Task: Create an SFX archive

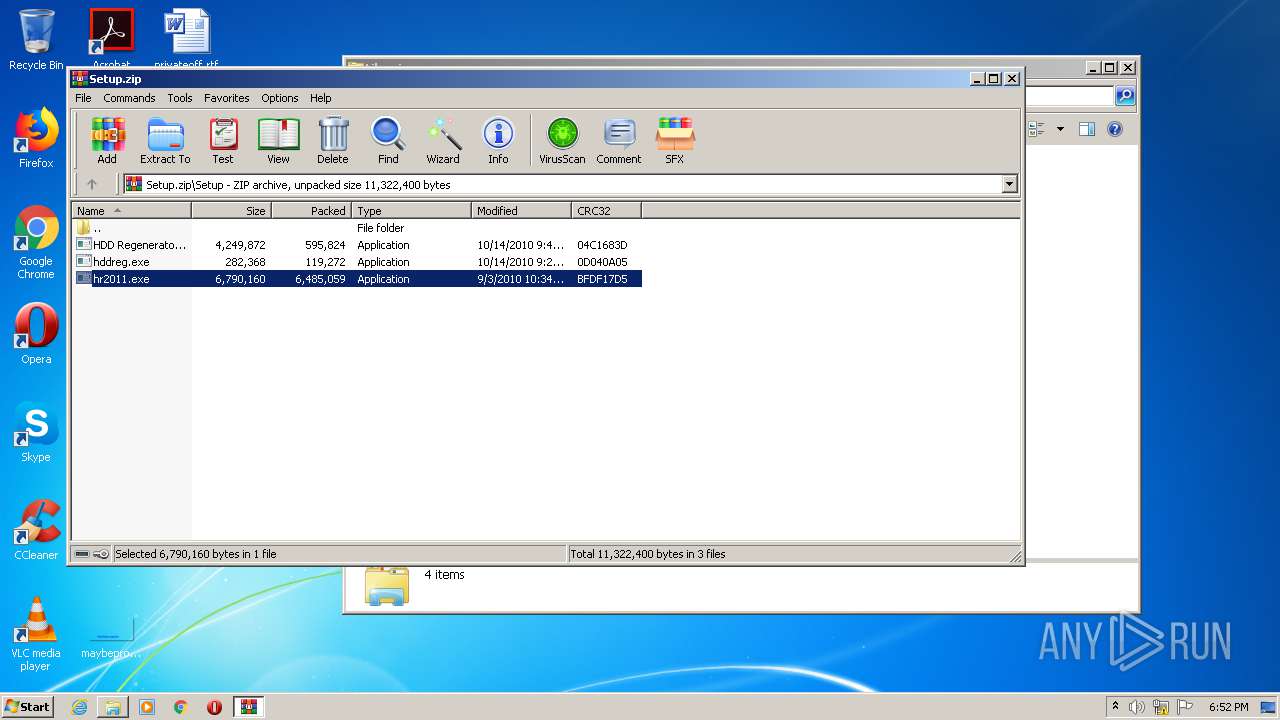Action: (x=675, y=140)
